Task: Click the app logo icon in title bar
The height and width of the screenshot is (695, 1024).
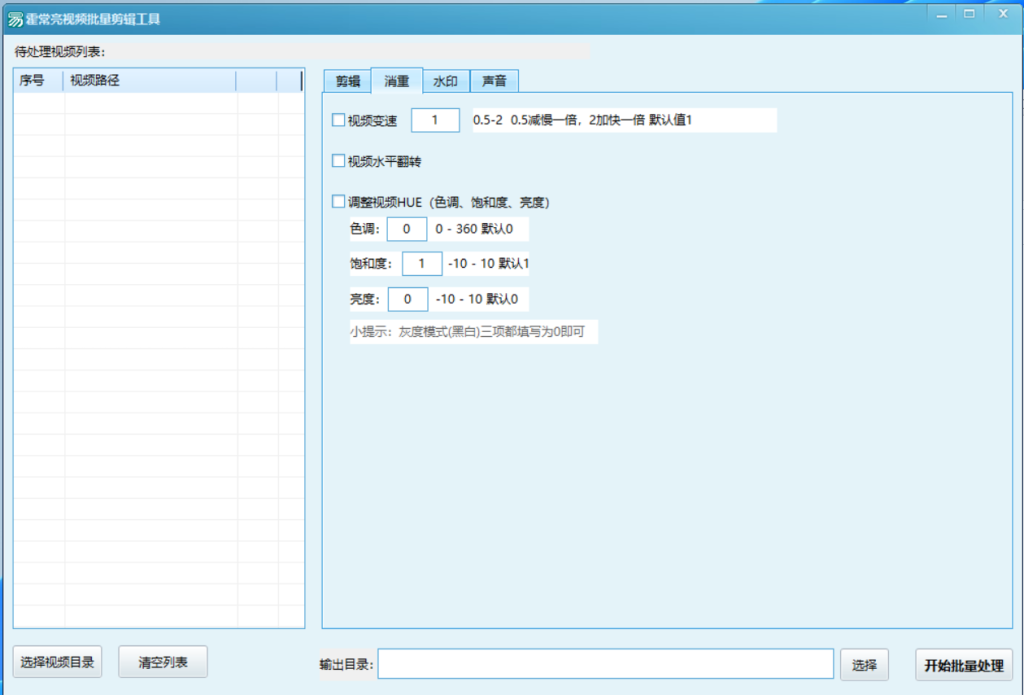Action: 16,19
